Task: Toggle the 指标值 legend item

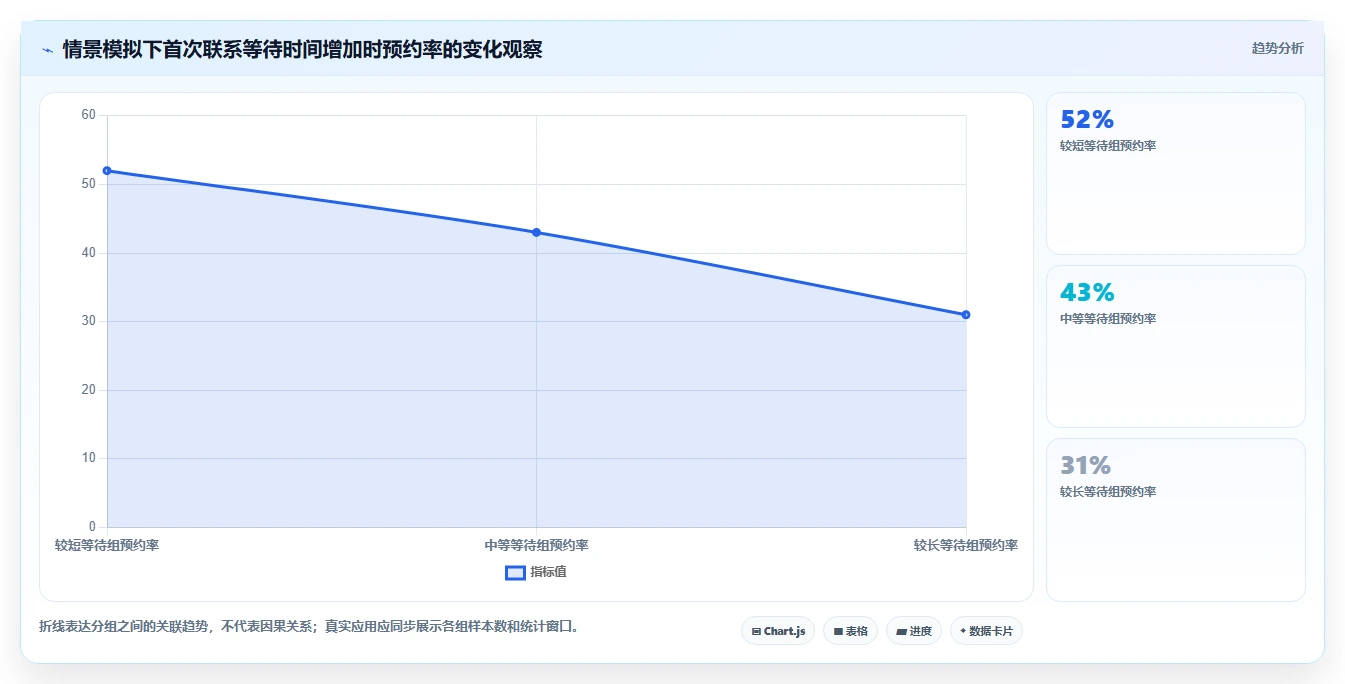Action: click(x=536, y=572)
